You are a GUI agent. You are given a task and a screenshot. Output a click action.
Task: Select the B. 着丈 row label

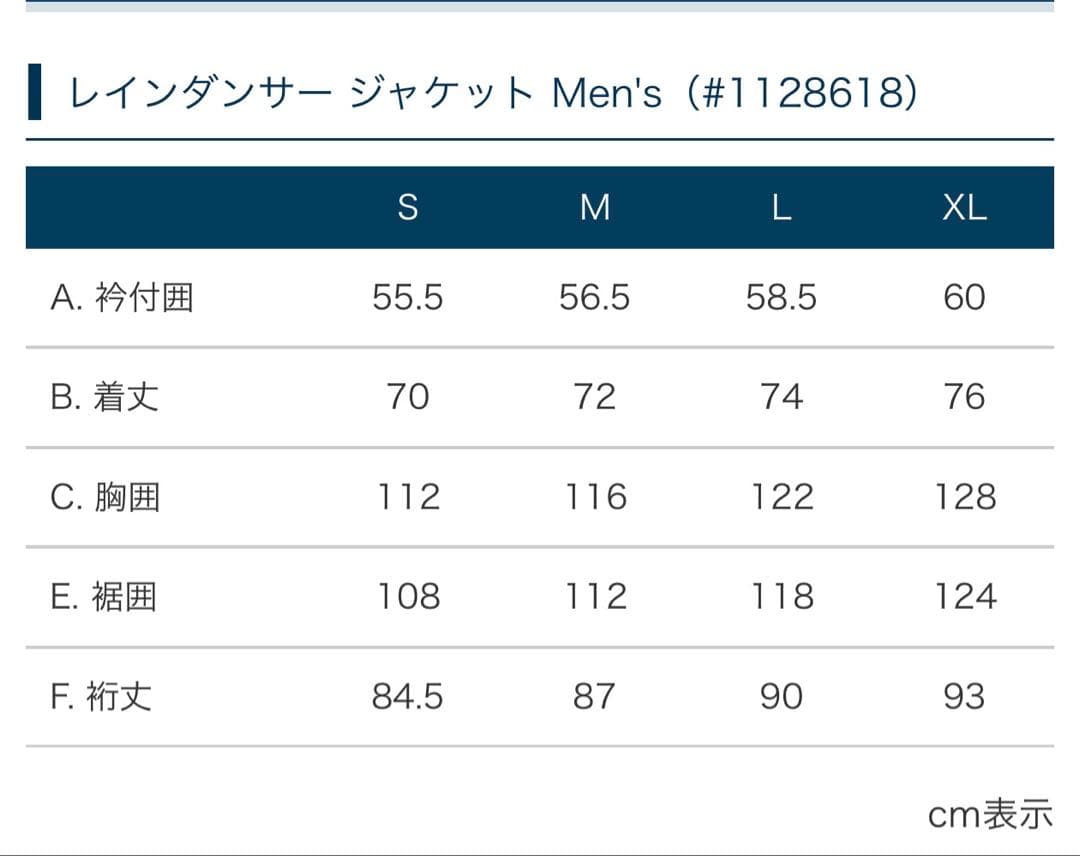click(105, 397)
